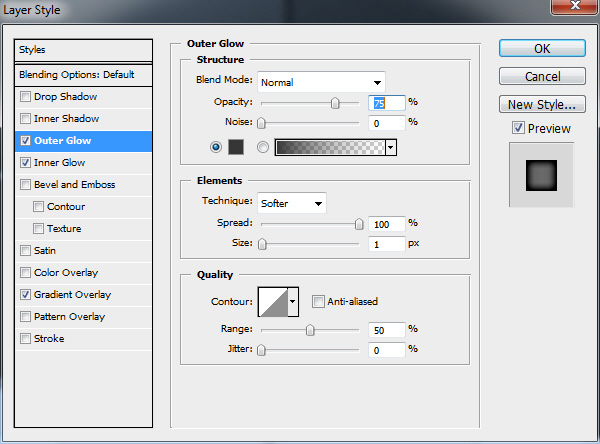Uncheck the Inner Glow checkbox

(x=25, y=163)
